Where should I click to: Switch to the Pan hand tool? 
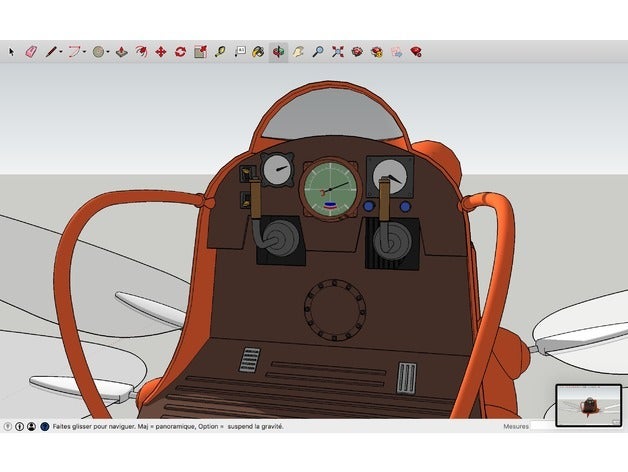[298, 51]
